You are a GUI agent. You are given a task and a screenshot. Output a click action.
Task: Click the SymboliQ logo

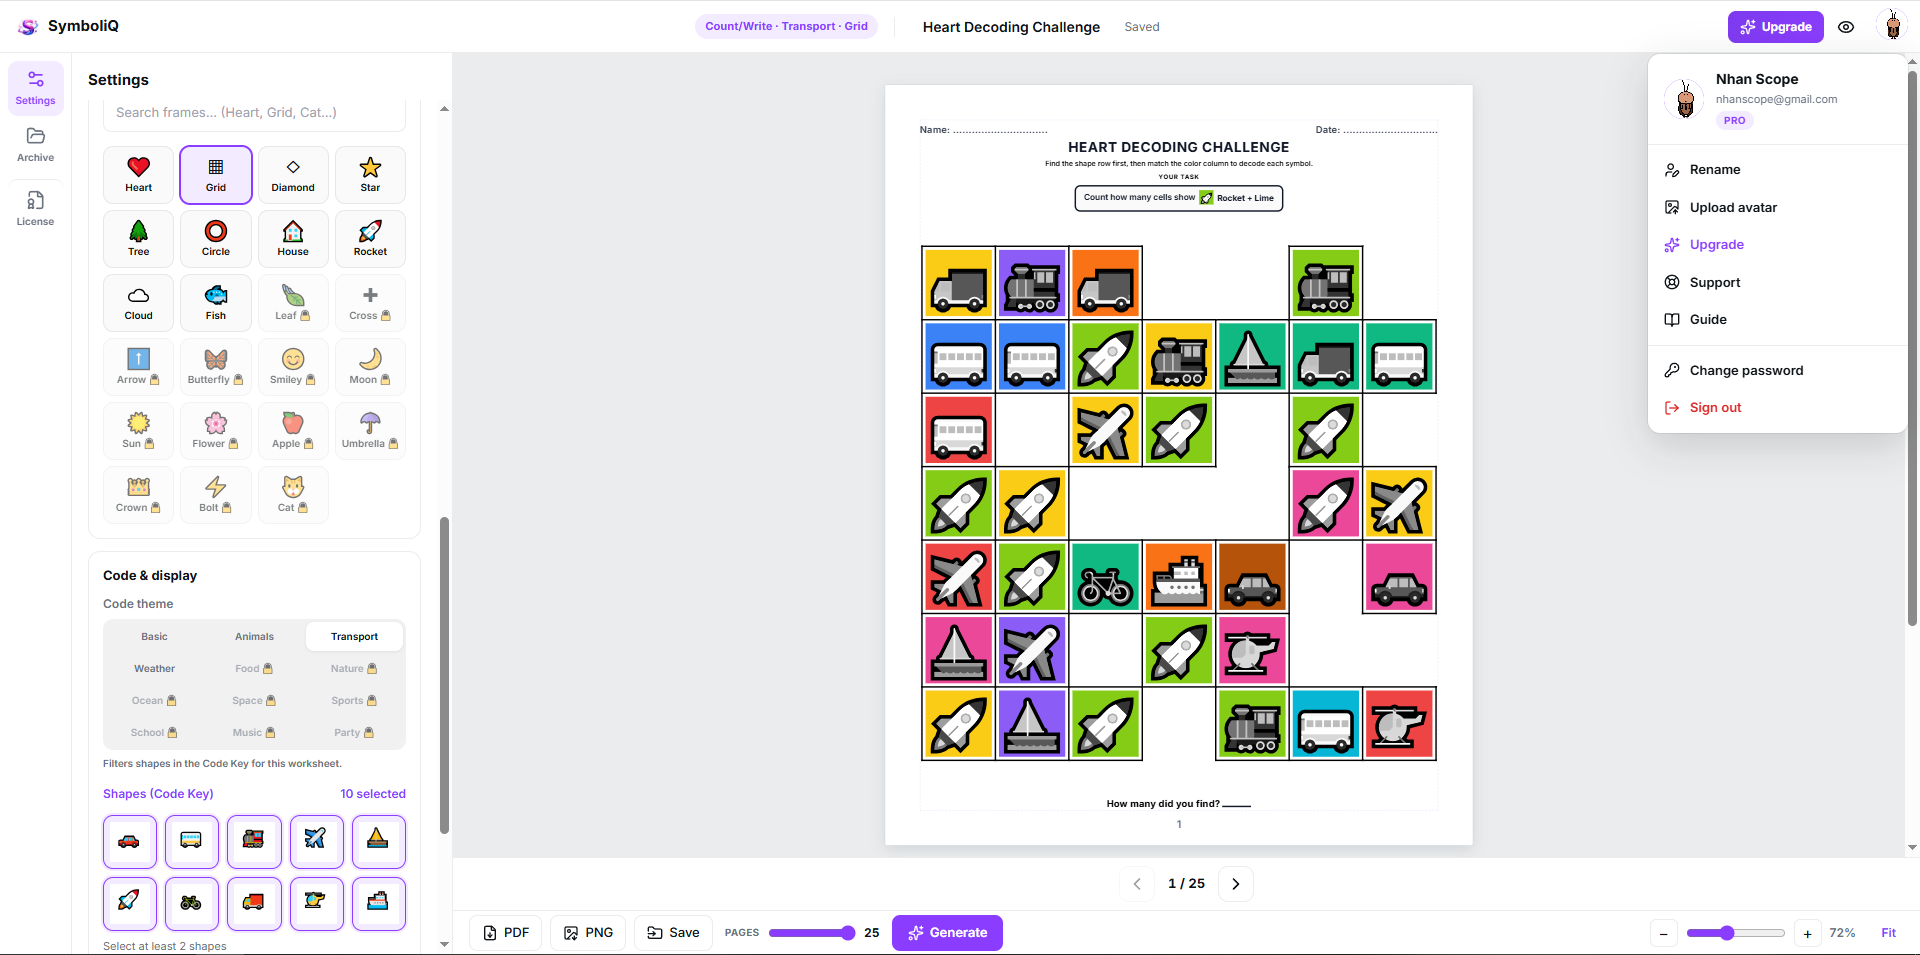(68, 26)
